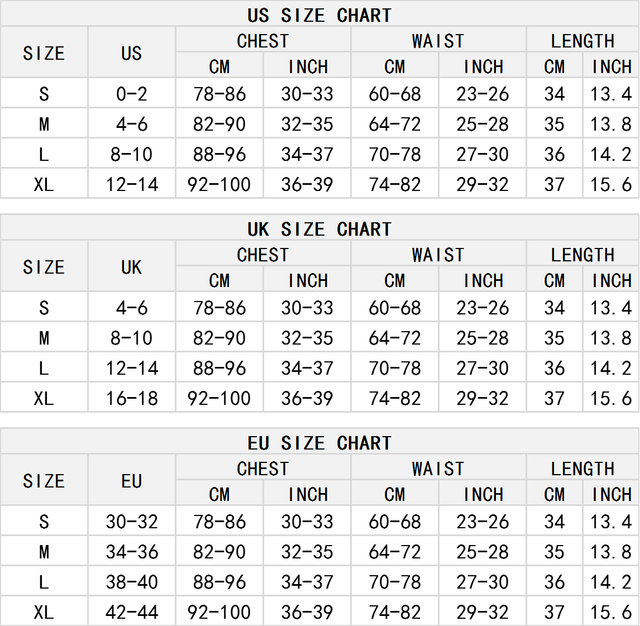
Task: Click 92-100 chest cell in EU chart
Action: 220,612
